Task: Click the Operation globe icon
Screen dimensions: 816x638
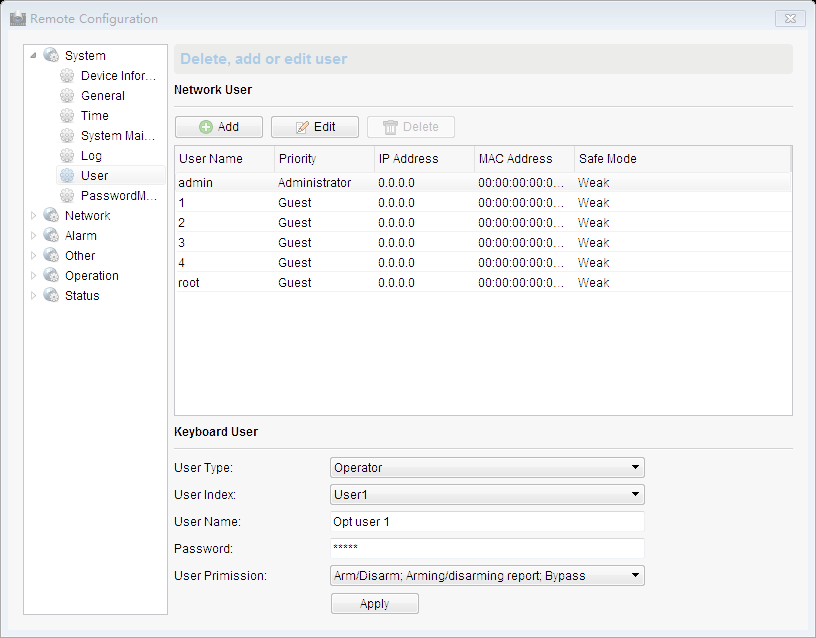Action: (51, 275)
